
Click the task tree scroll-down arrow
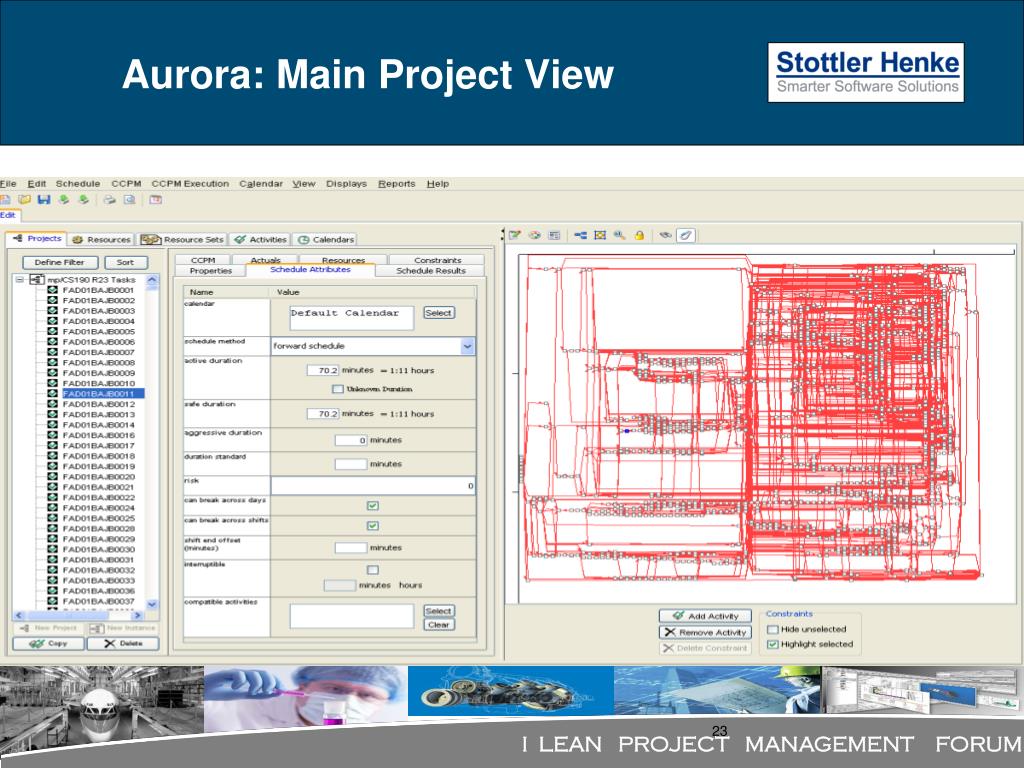click(x=152, y=605)
